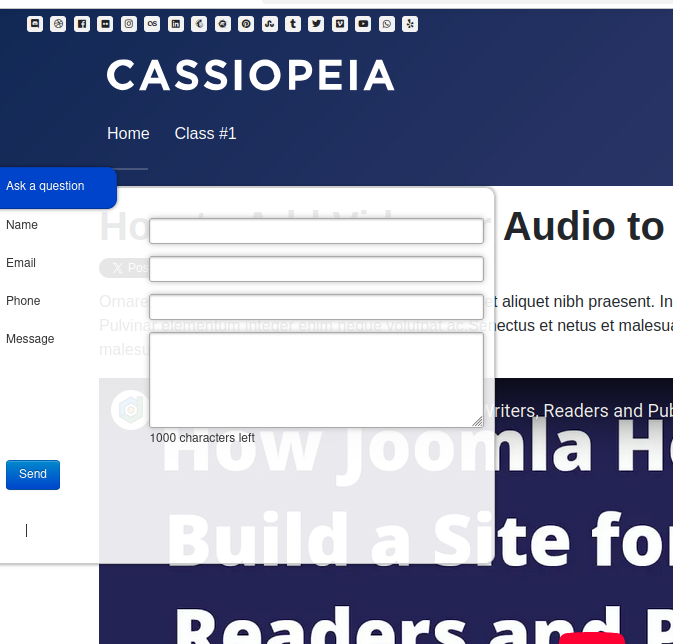Open the Class #1 menu item
The height and width of the screenshot is (644, 673).
(x=205, y=134)
